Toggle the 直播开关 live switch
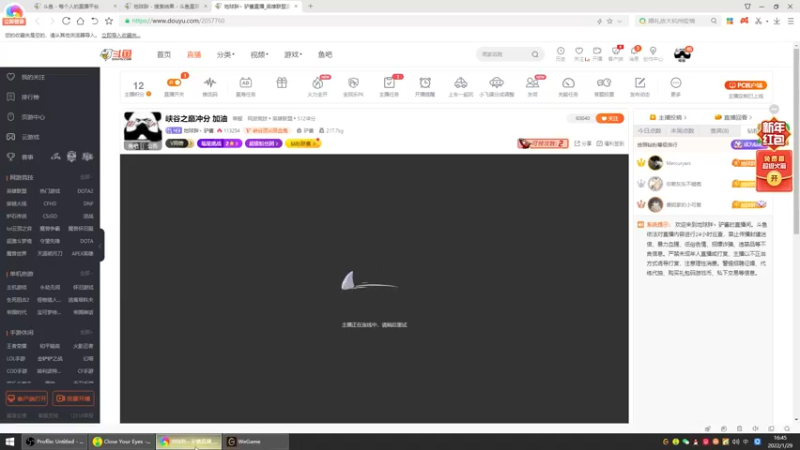 point(174,83)
